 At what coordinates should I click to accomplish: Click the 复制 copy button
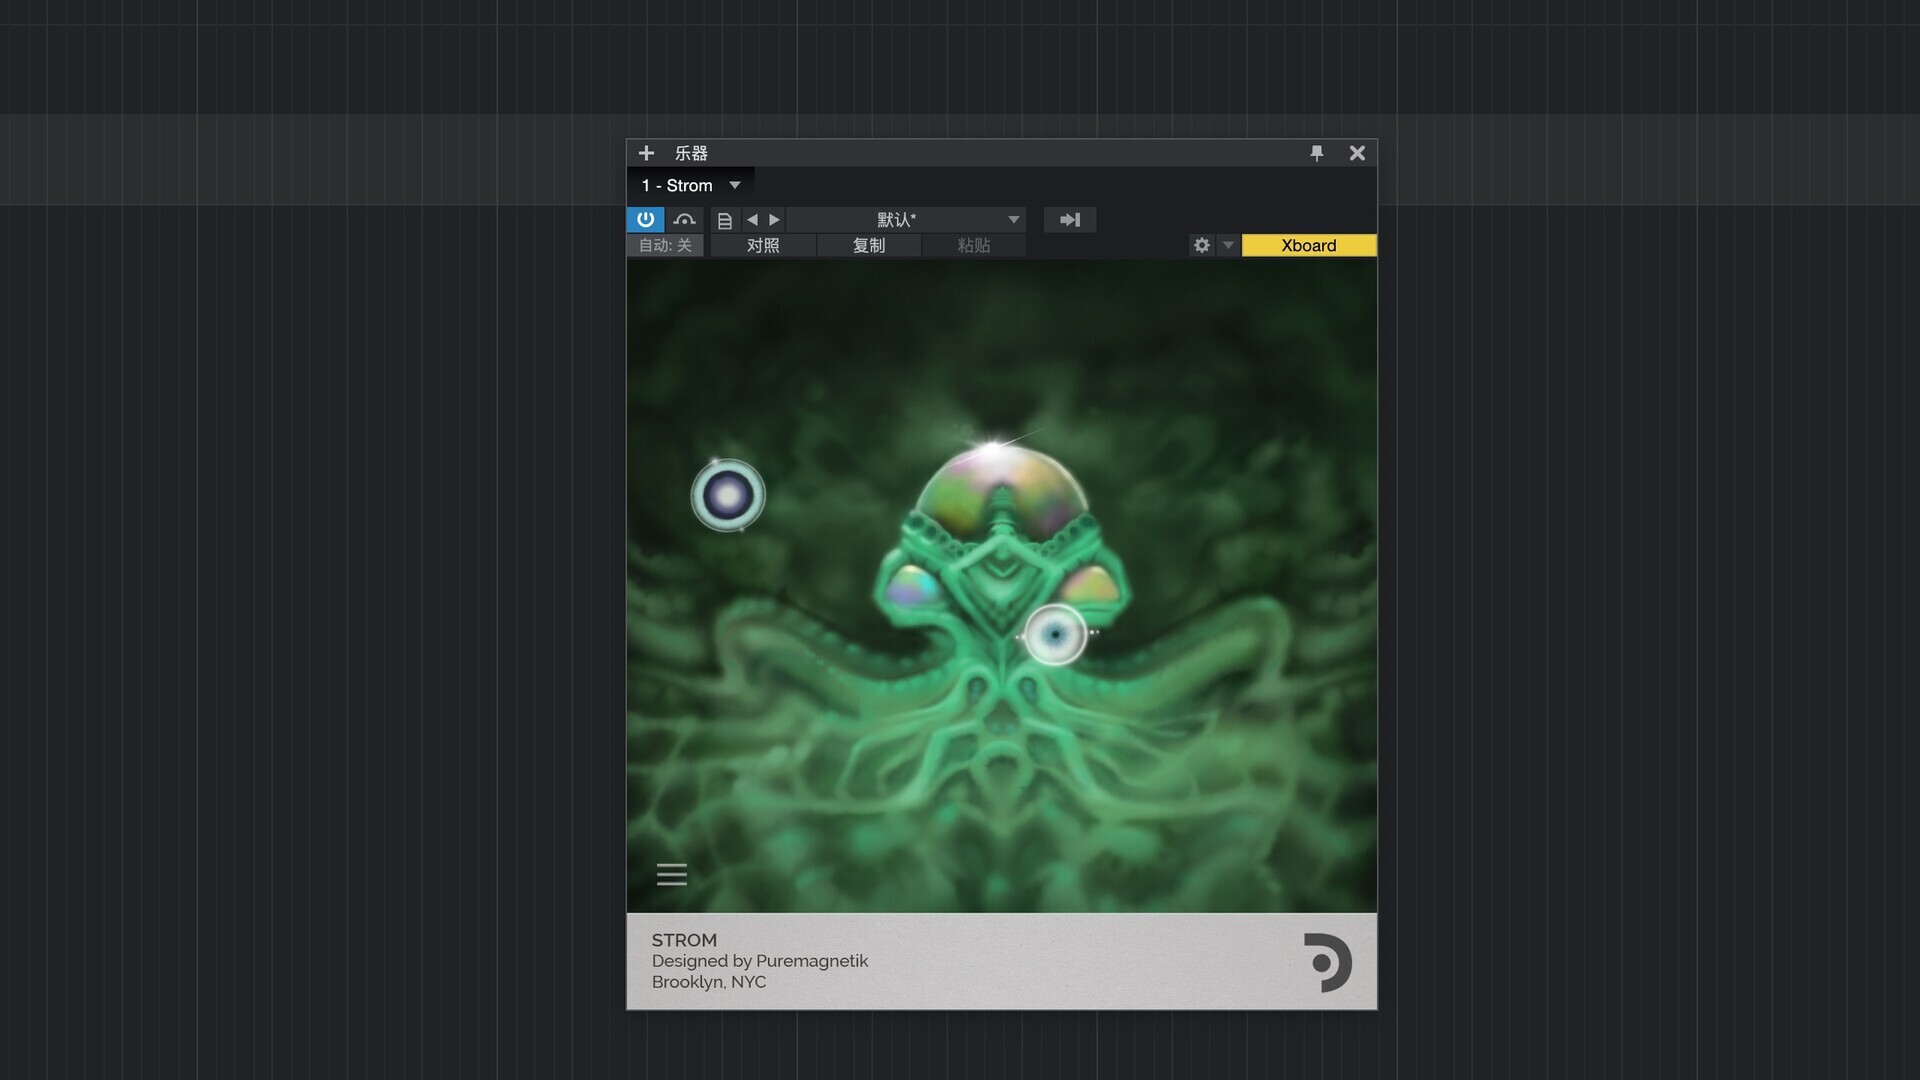(x=869, y=245)
